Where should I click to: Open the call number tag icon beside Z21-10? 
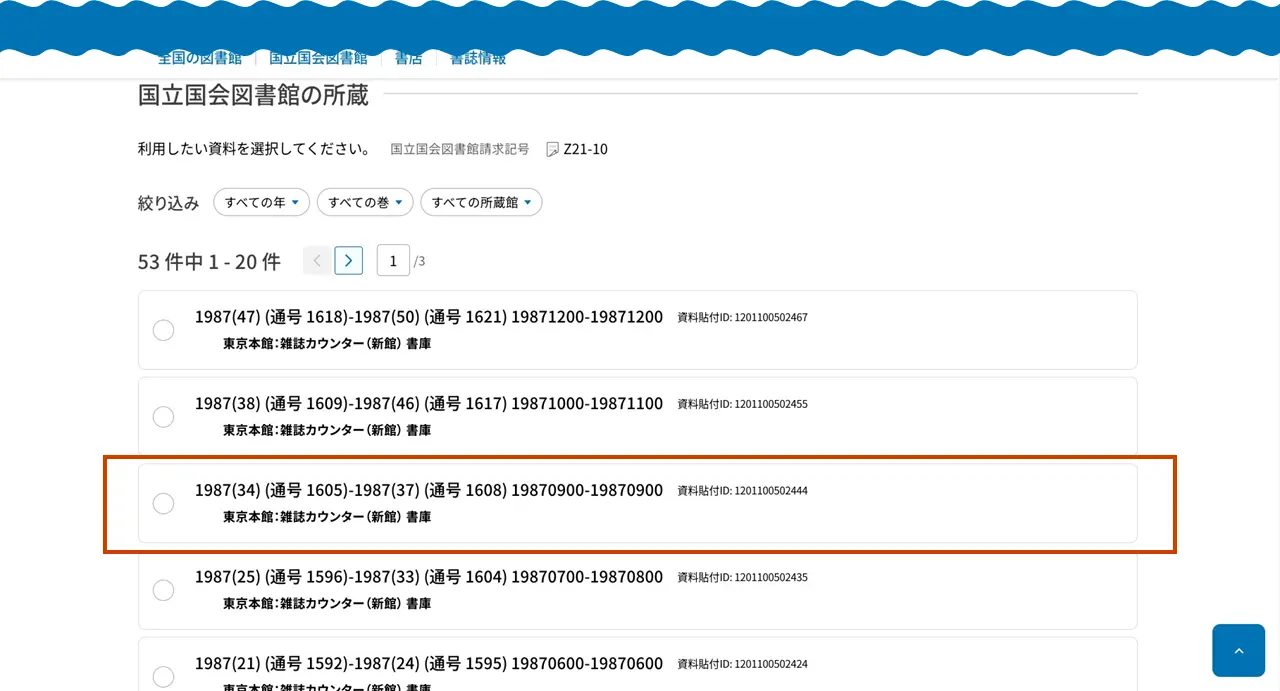[x=552, y=148]
